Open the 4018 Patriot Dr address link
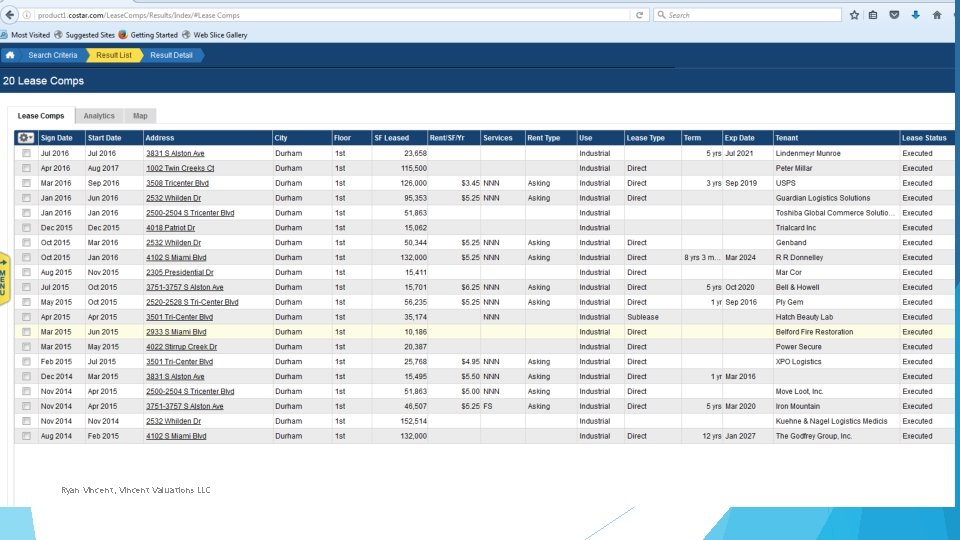 pos(170,228)
